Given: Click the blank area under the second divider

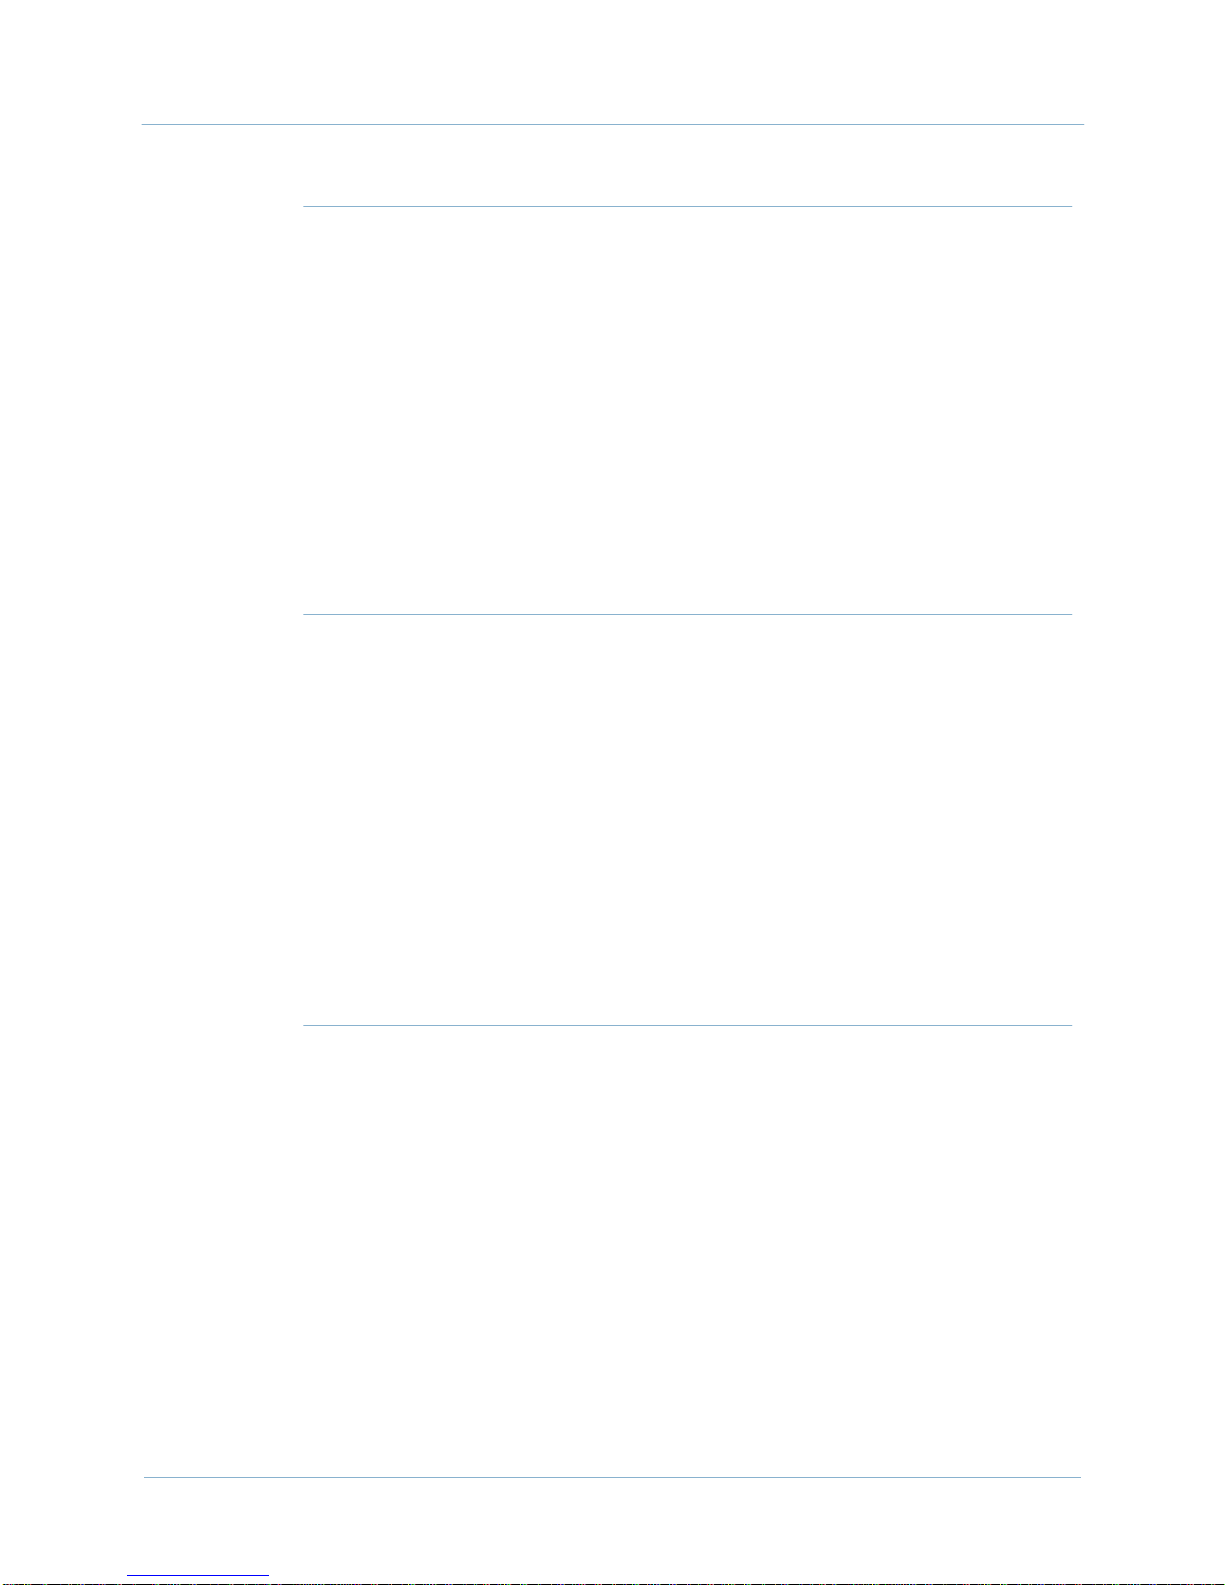Looking at the screenshot, I should (686, 820).
